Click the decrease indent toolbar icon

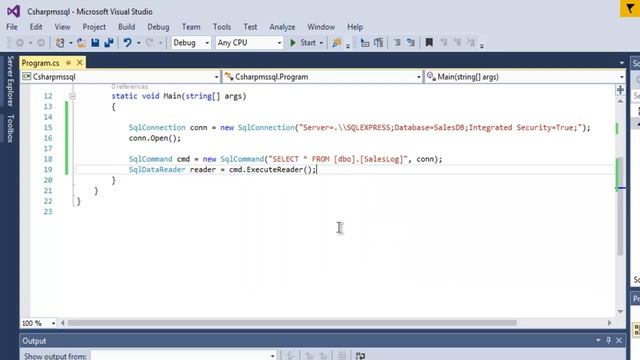click(365, 42)
